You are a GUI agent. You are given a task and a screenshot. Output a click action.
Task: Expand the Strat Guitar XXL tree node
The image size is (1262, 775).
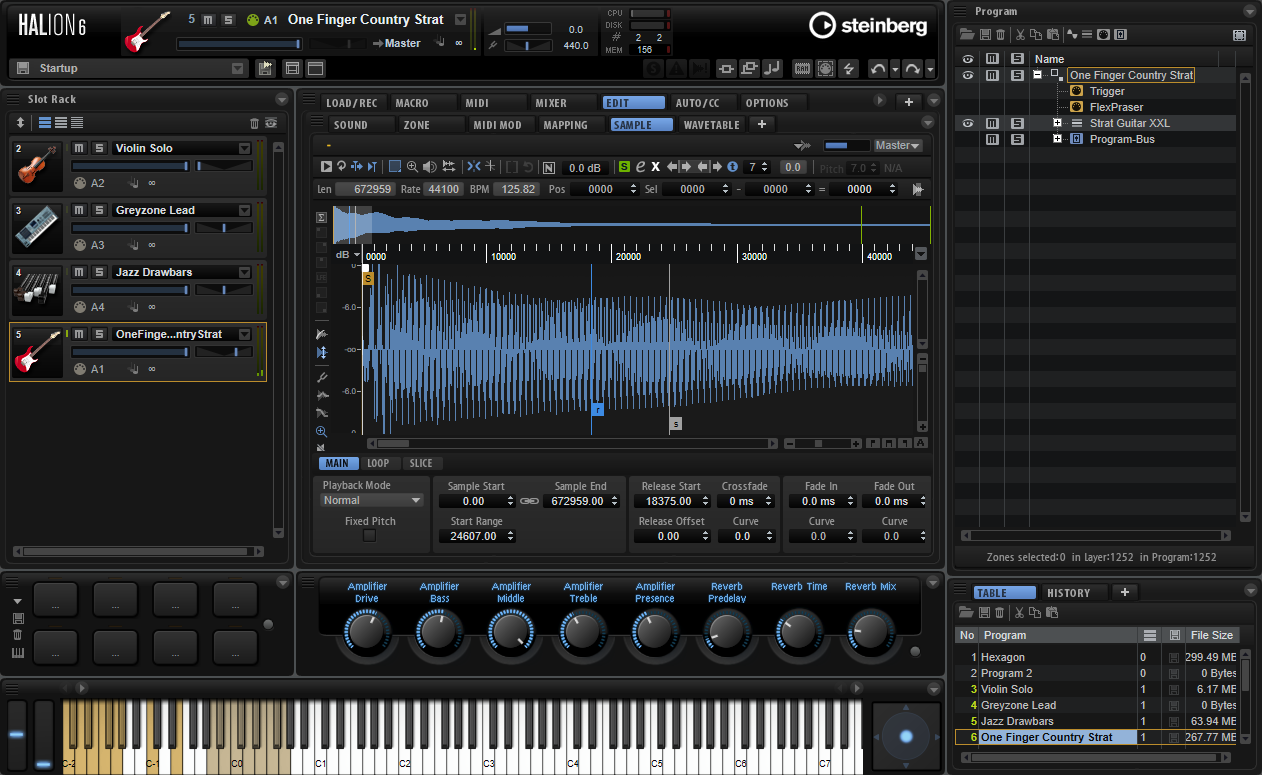pyautogui.click(x=1057, y=123)
